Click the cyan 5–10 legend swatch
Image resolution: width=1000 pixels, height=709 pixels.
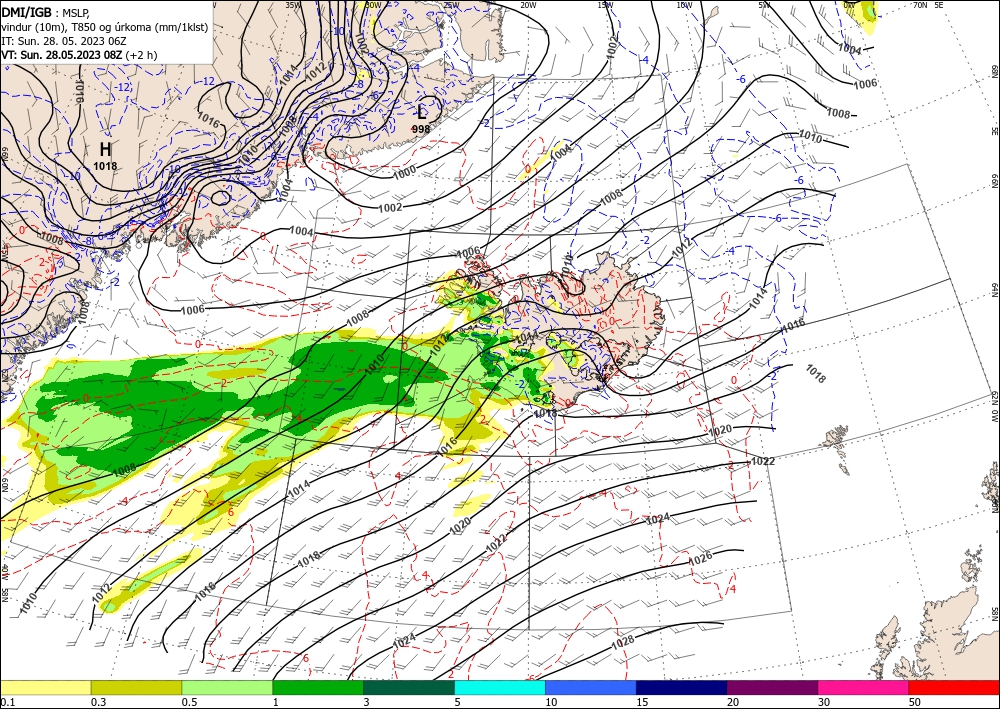coord(500,688)
